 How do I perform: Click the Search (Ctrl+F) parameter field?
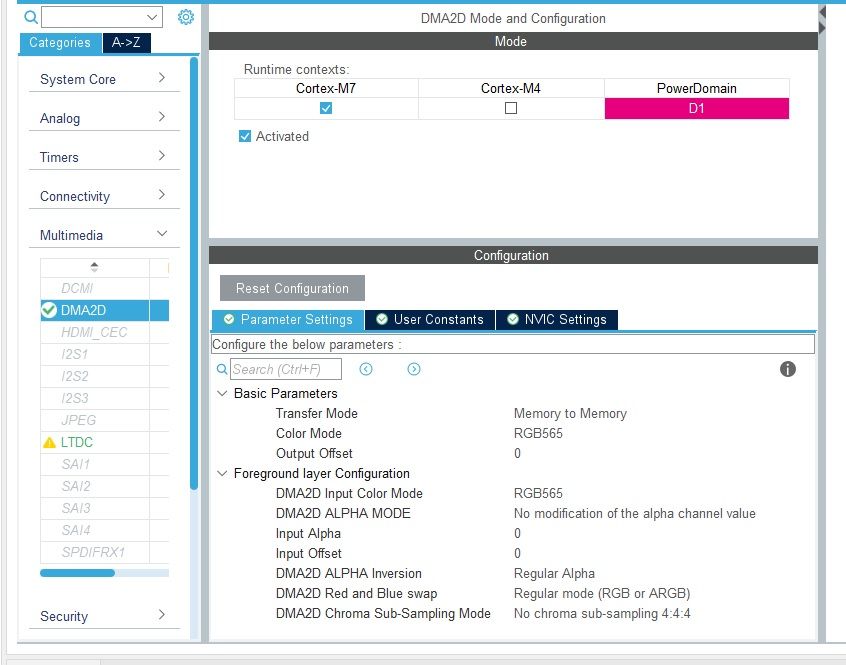coord(286,369)
